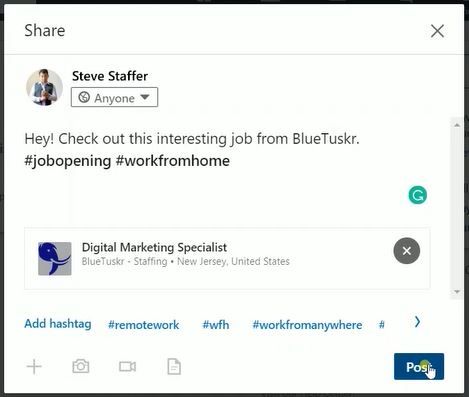
Task: Open the Grammarly icon in text box
Action: (x=418, y=195)
